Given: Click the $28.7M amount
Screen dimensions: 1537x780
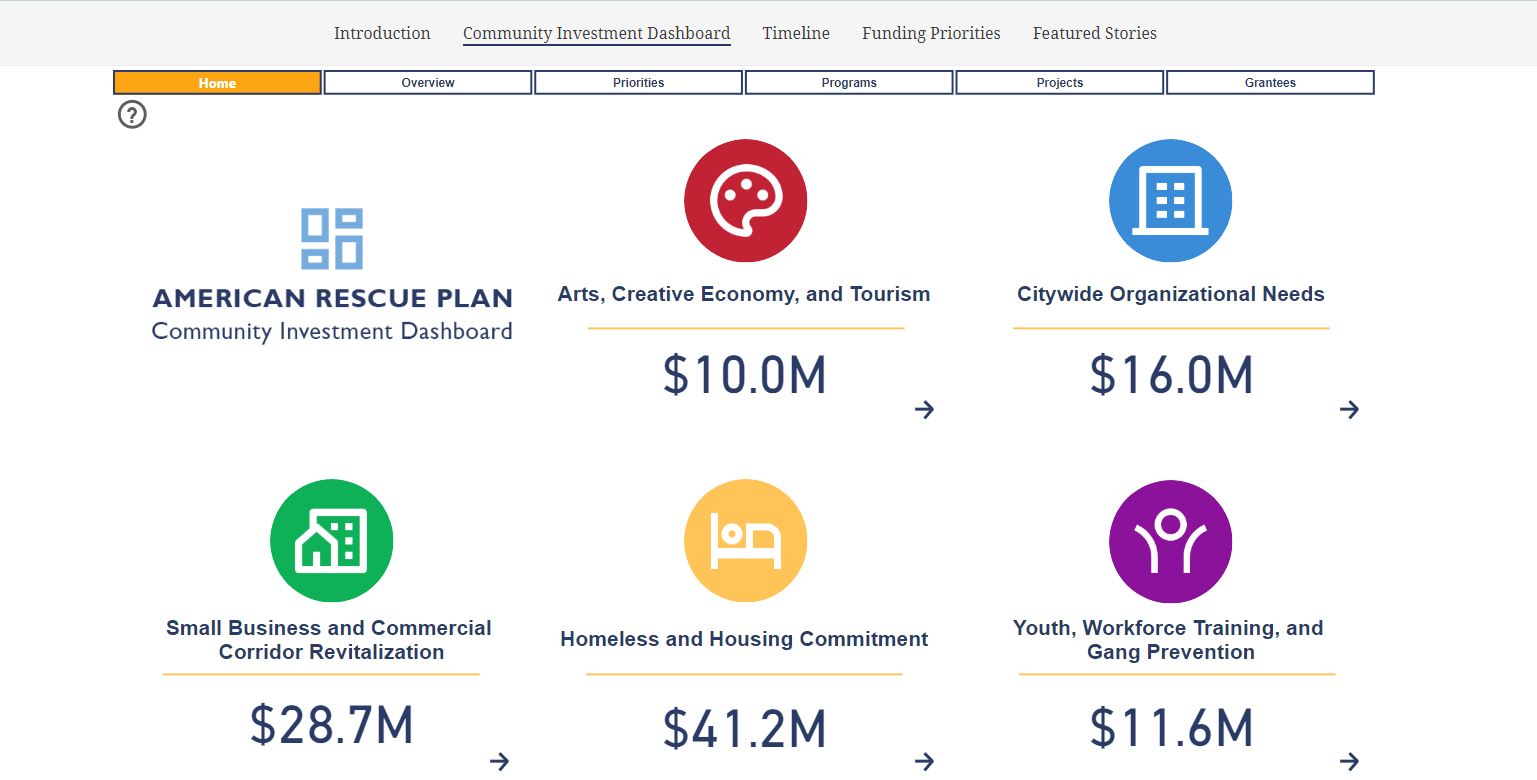Looking at the screenshot, I should [x=332, y=725].
